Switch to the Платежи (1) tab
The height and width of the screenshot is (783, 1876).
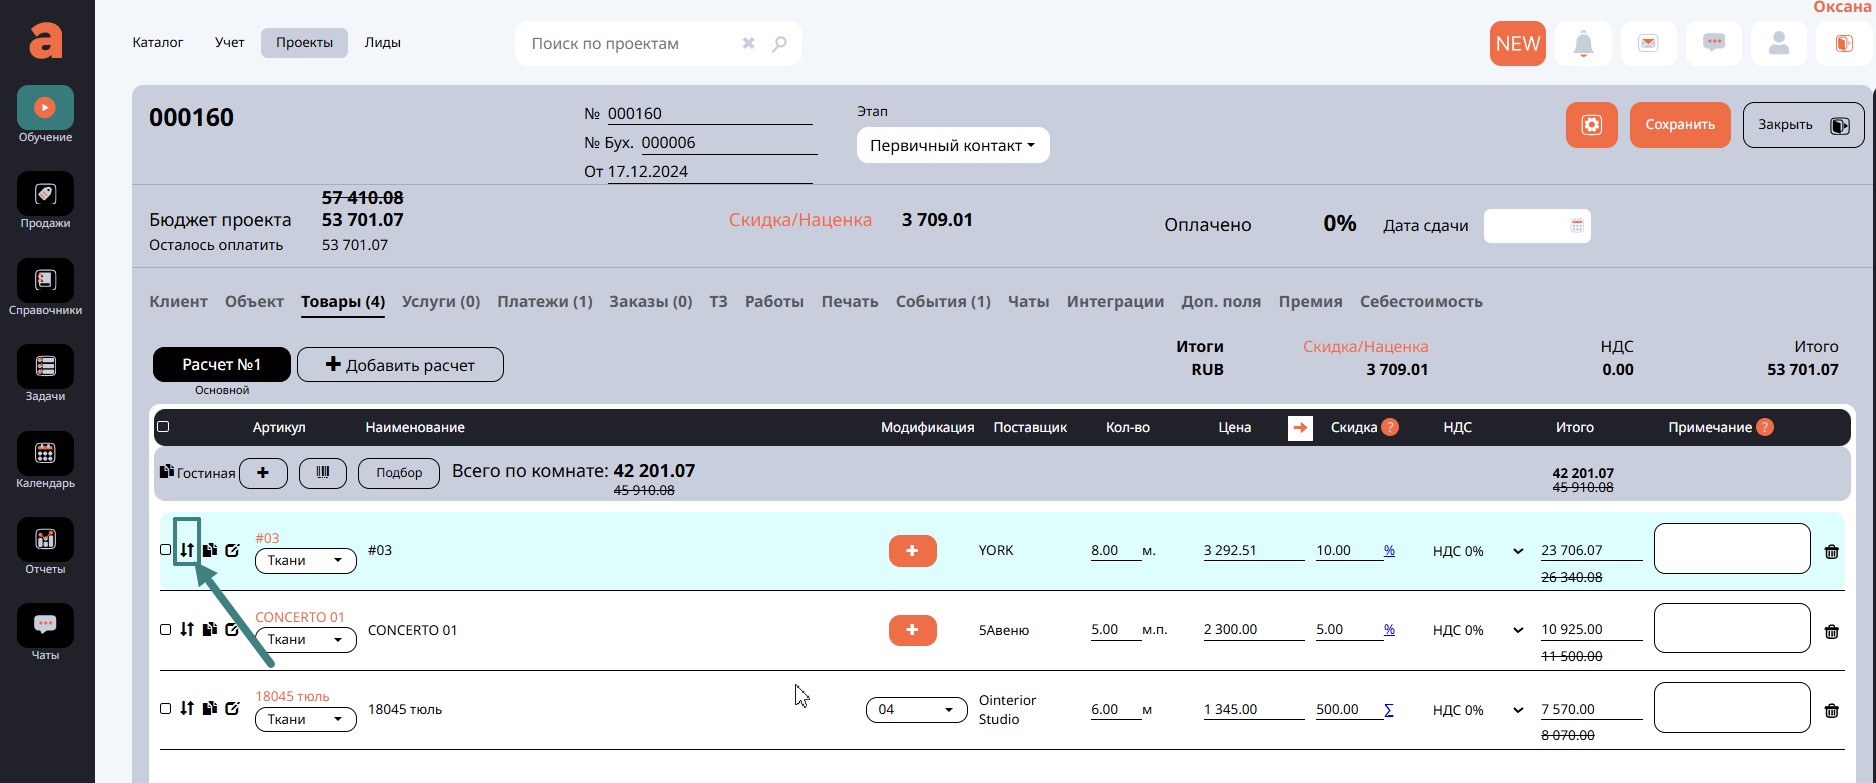click(544, 302)
